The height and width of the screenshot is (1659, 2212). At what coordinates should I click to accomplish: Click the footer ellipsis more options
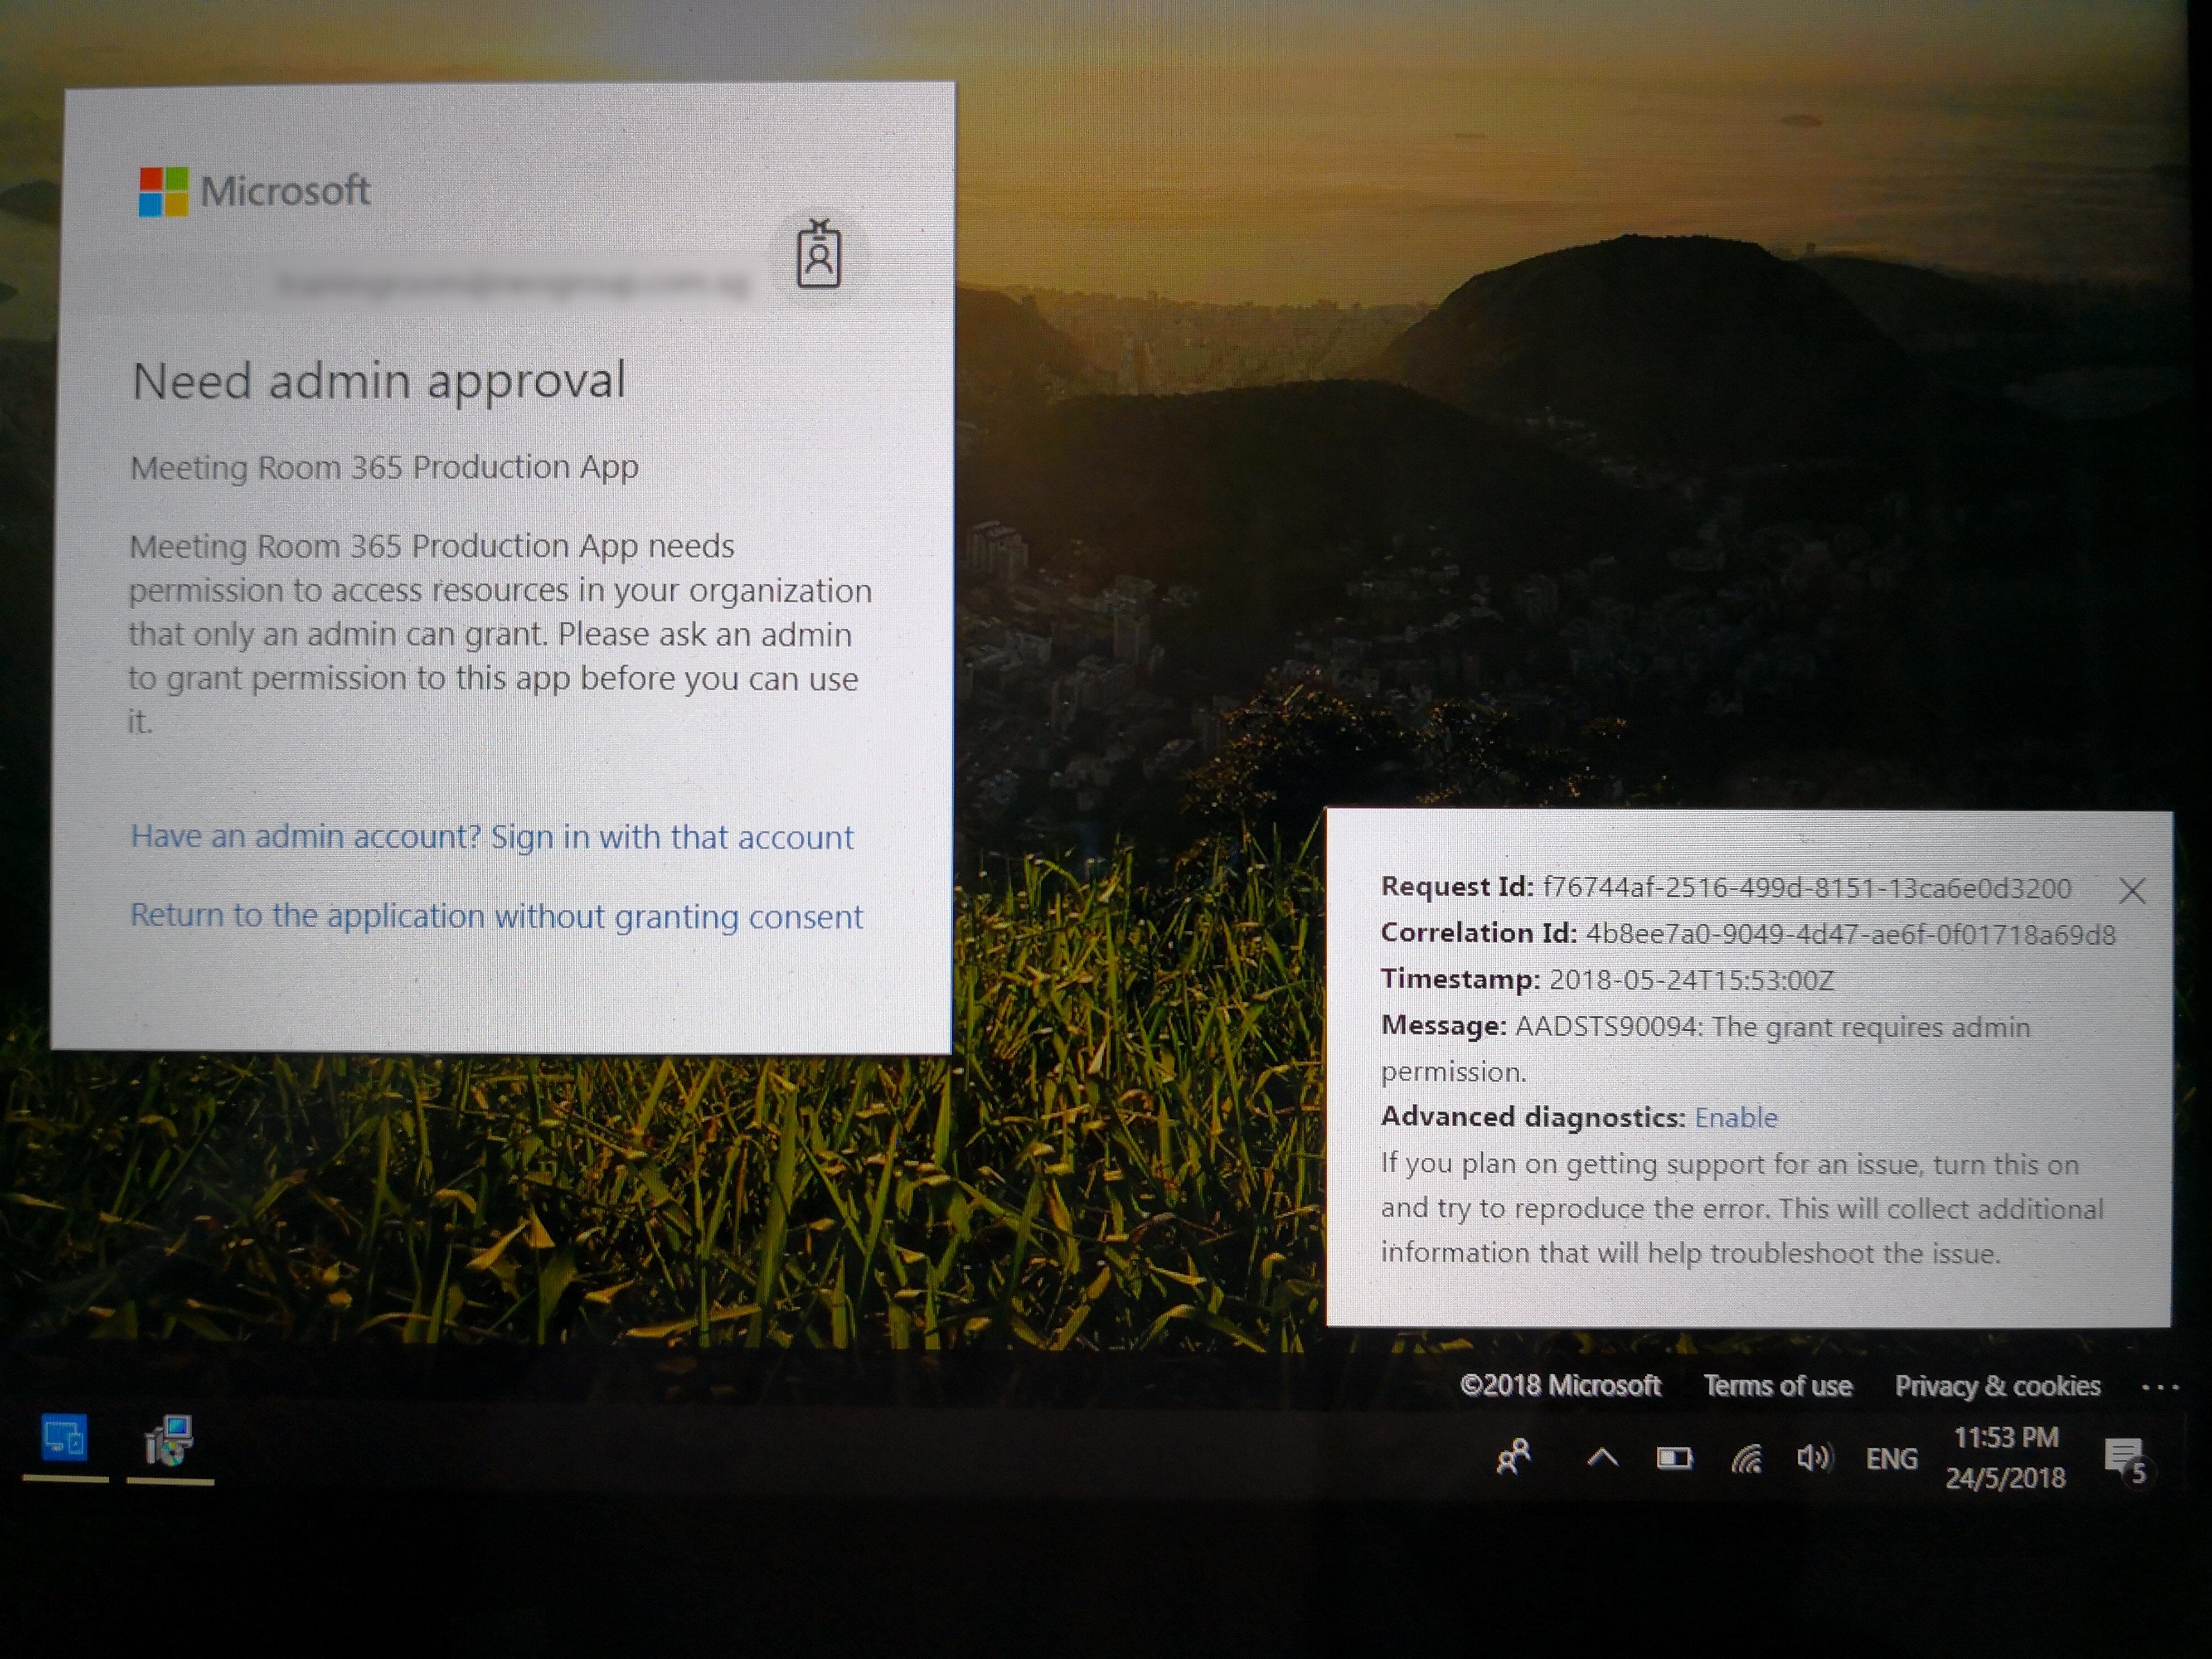point(2160,1387)
